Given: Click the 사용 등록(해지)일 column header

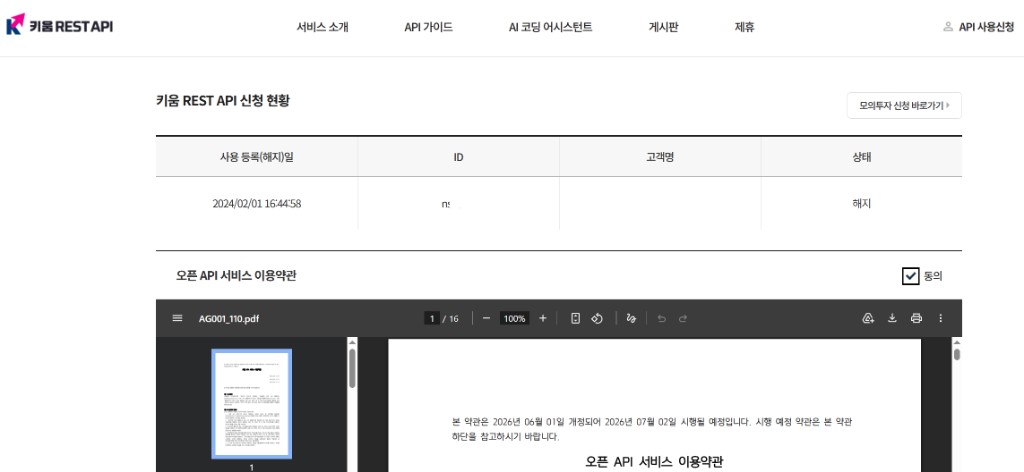Looking at the screenshot, I should tap(257, 157).
